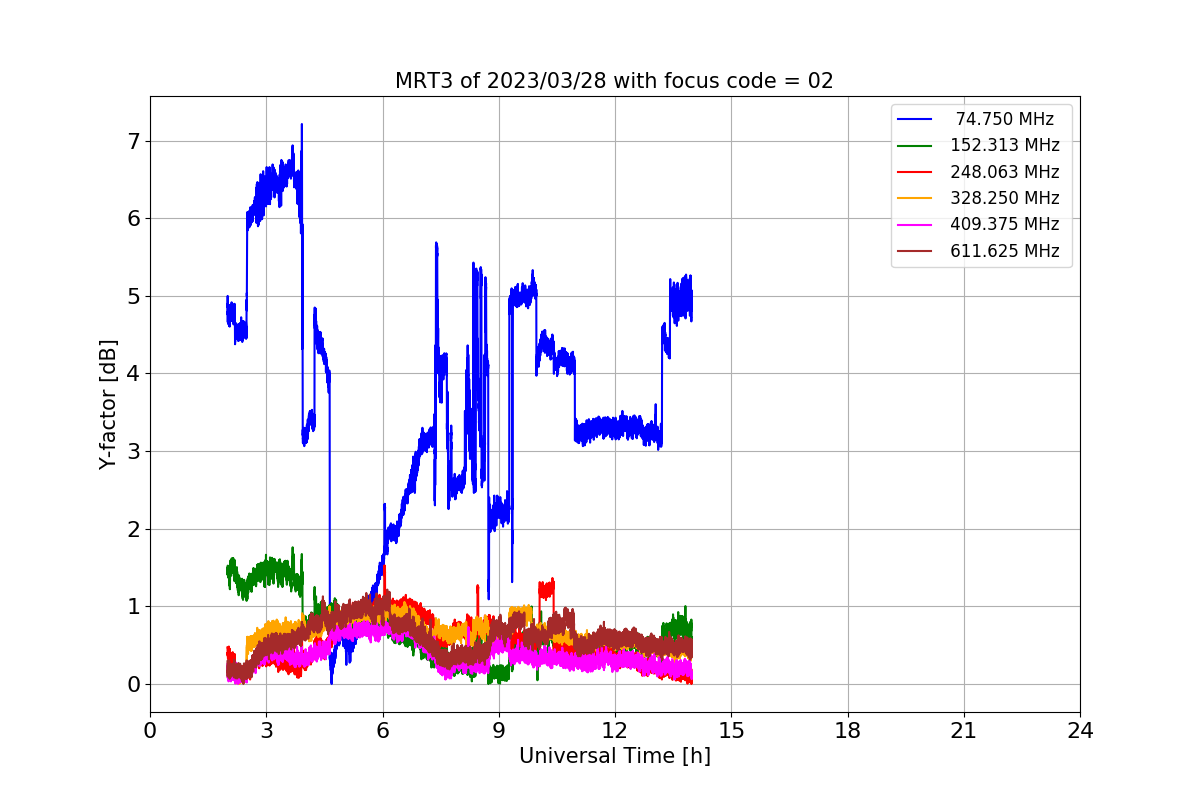Click the y-axis tick label '7'
The image size is (1200, 800).
134,141
